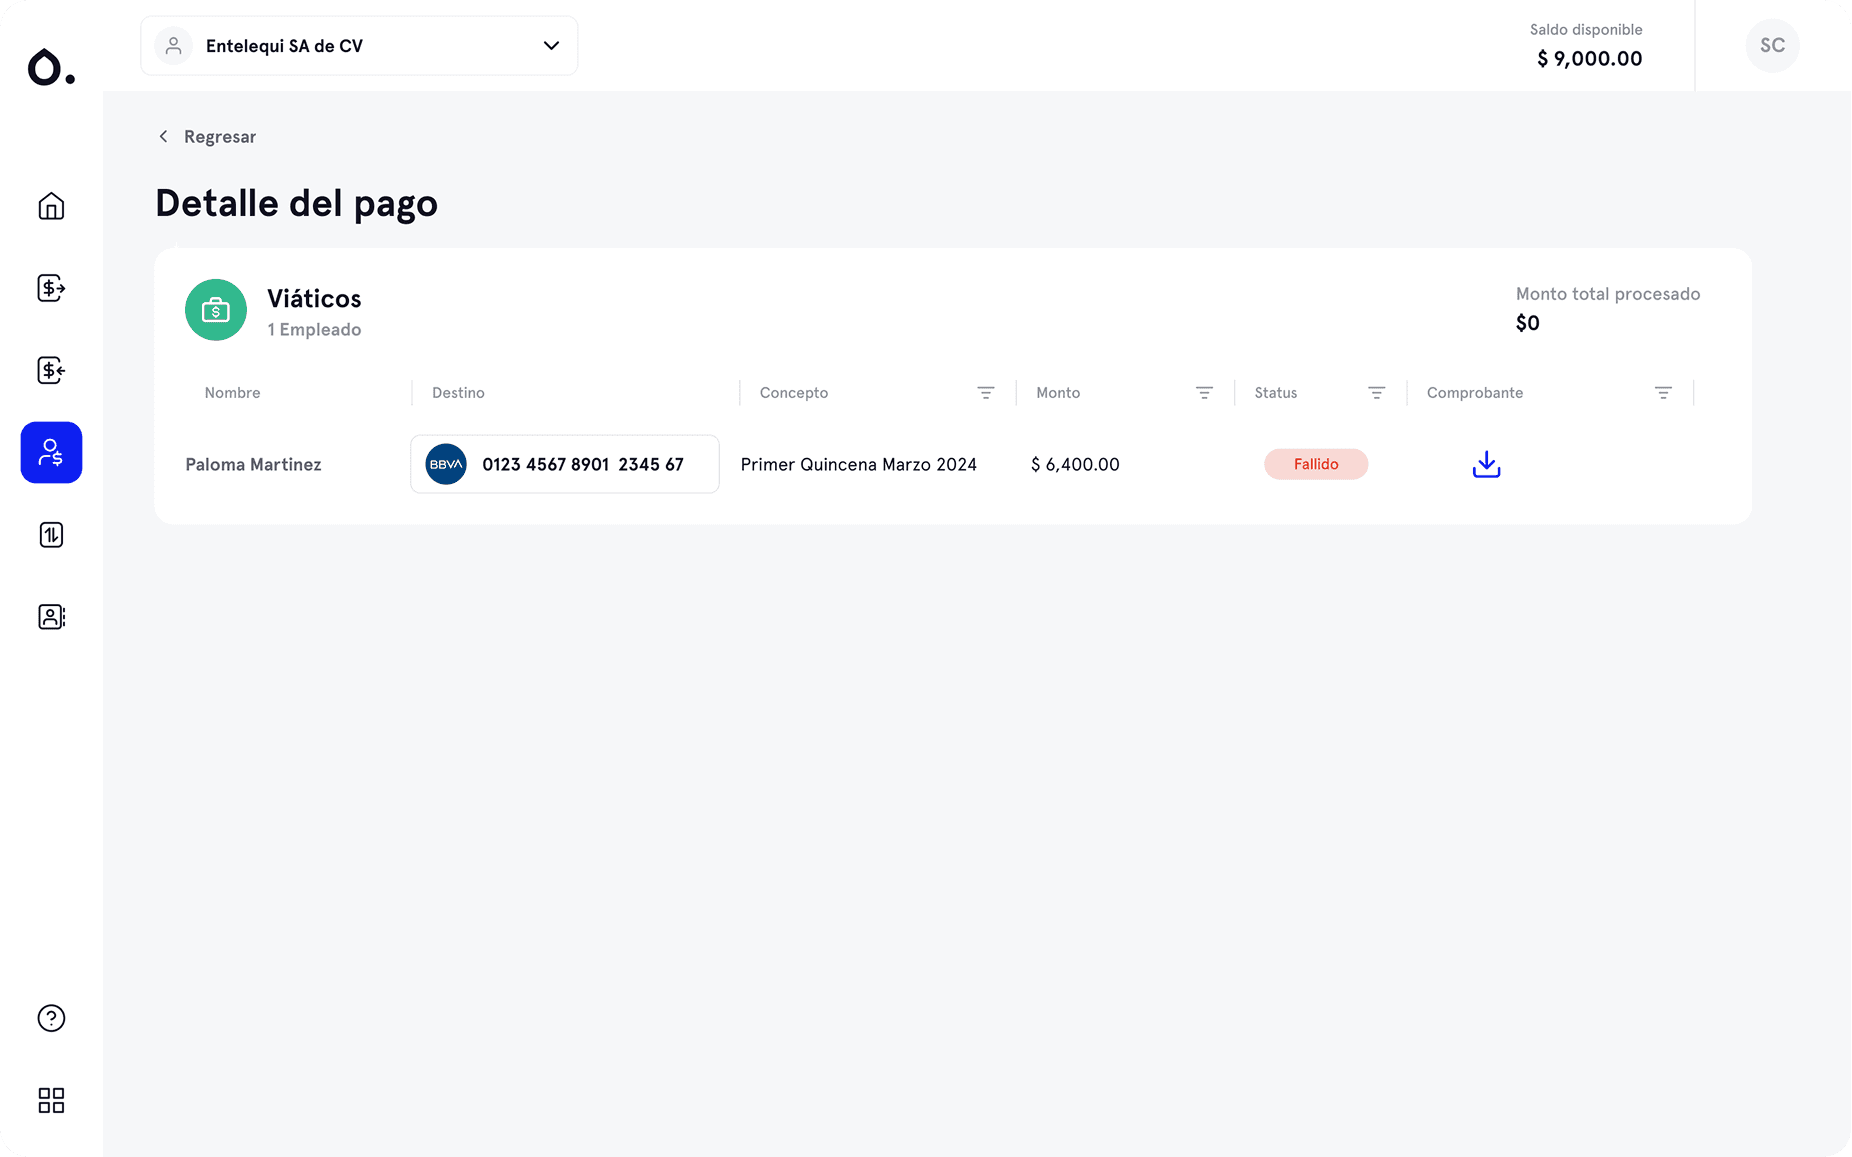Click the Fallido status badge
This screenshot has width=1852, height=1157.
point(1316,464)
